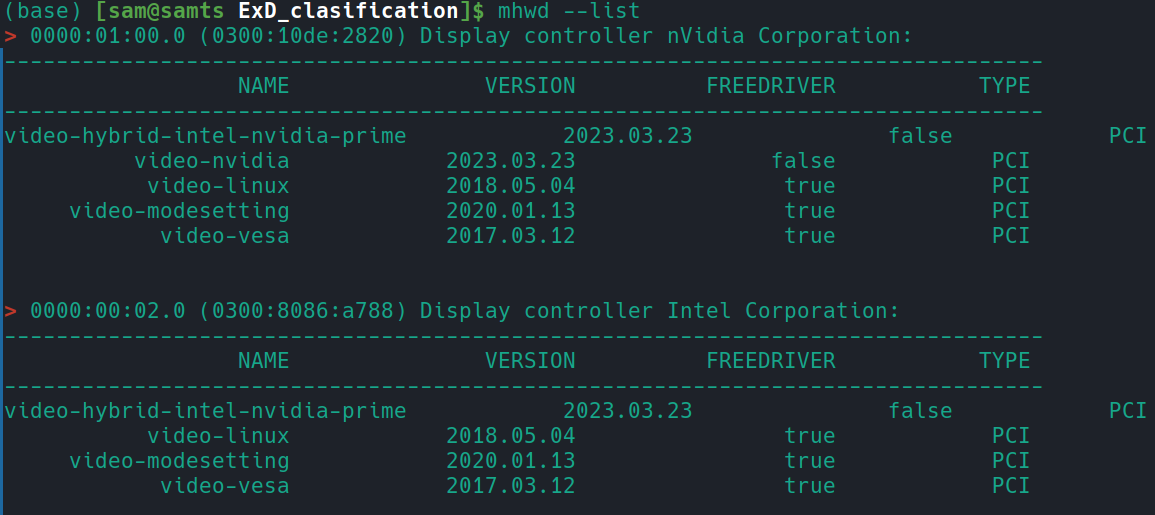Click the (base) conda environment indicator
The width and height of the screenshot is (1155, 515).
[x=43, y=11]
